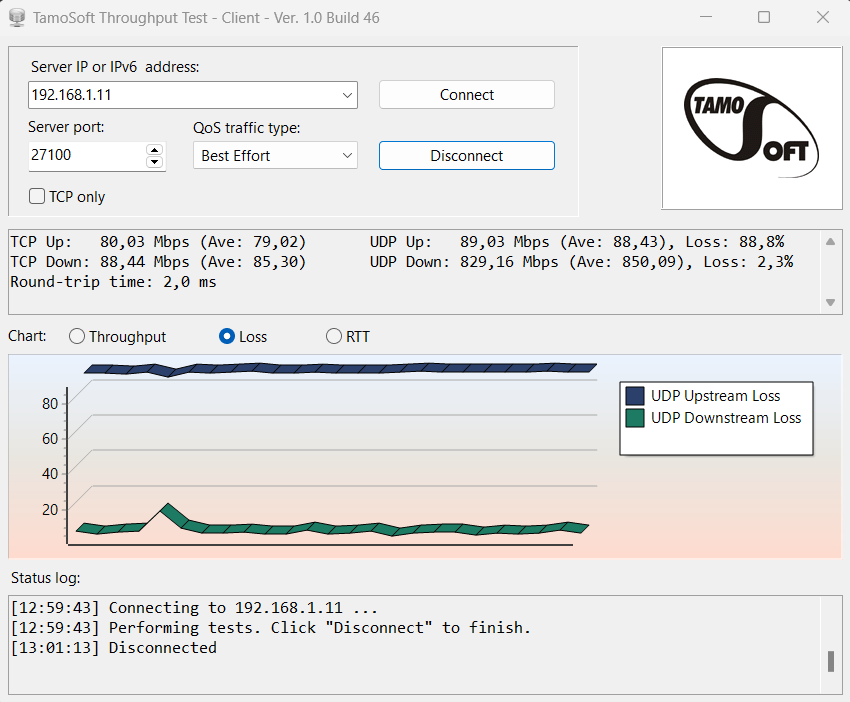This screenshot has width=850, height=702.
Task: Increase server port with up stepper arrow
Action: click(154, 150)
